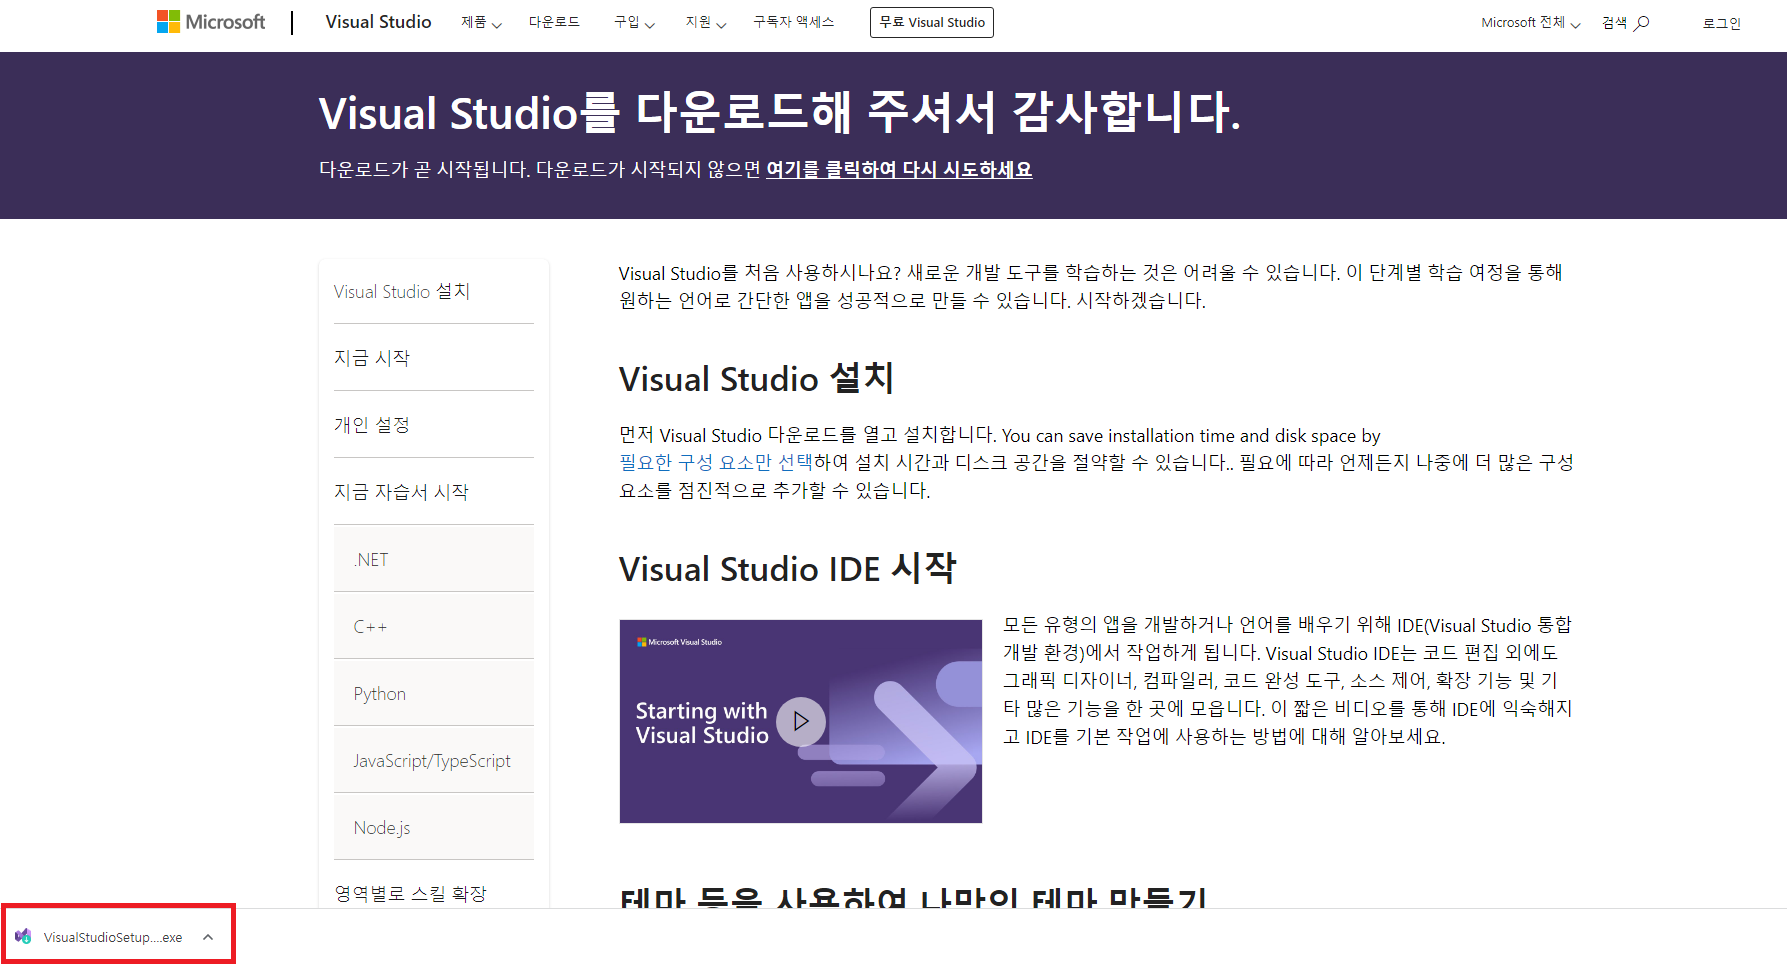The height and width of the screenshot is (965, 1787).
Task: Click the Visual Studio 설치 heading
Action: pyautogui.click(x=756, y=379)
